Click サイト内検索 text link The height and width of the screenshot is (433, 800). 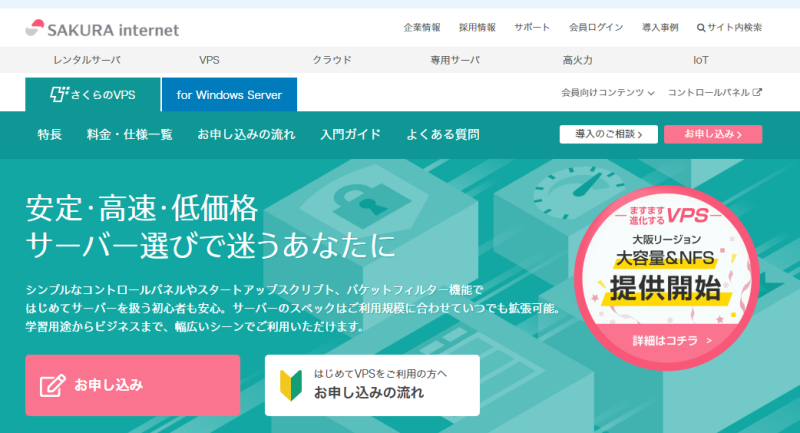pyautogui.click(x=735, y=28)
